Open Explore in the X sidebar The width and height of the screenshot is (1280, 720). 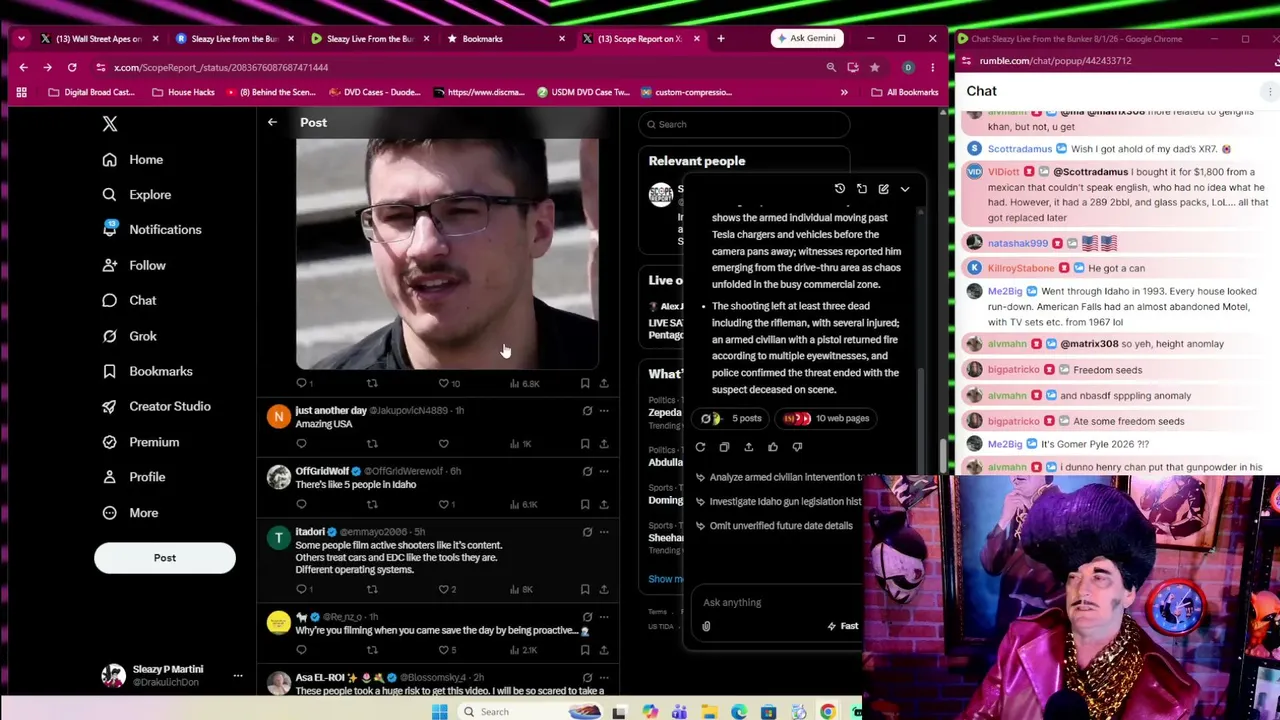(x=136, y=195)
